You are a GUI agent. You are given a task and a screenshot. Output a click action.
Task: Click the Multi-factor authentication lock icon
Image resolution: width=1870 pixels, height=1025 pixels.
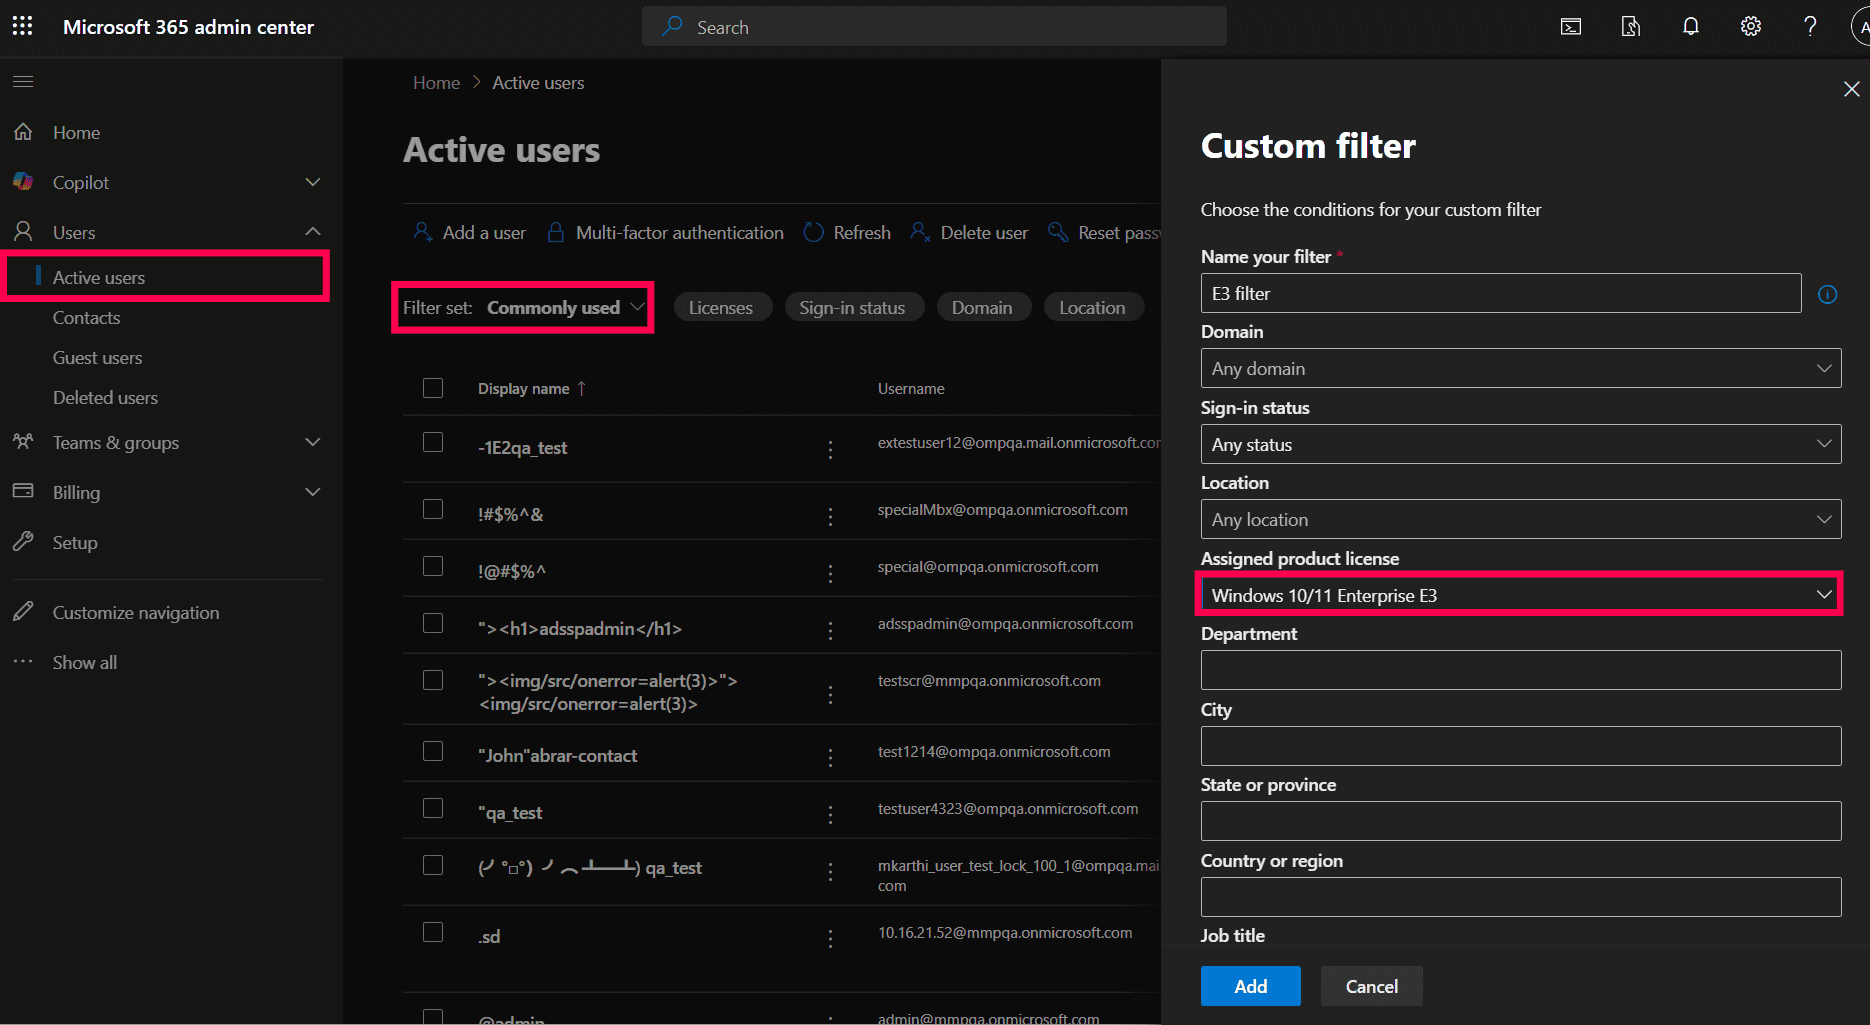[x=555, y=231]
